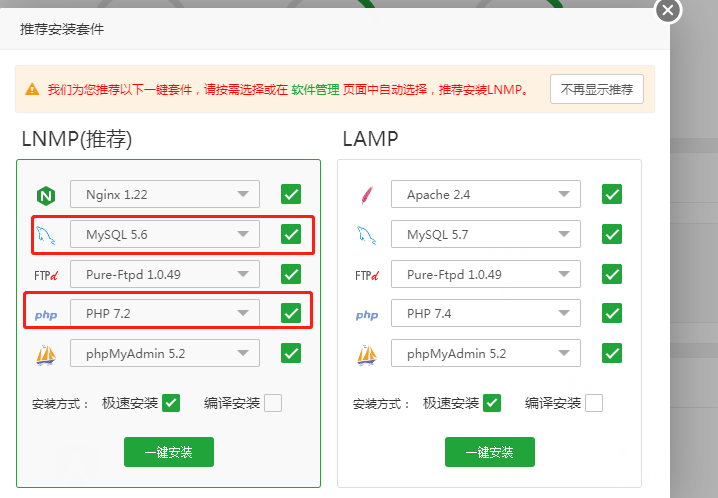Click the orange warning triangle icon
Viewport: 718px width, 498px height.
coord(32,89)
